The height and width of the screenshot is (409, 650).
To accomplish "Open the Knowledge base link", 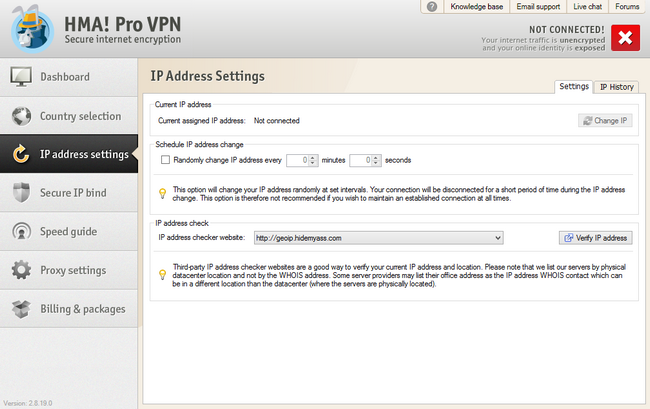I will point(477,7).
